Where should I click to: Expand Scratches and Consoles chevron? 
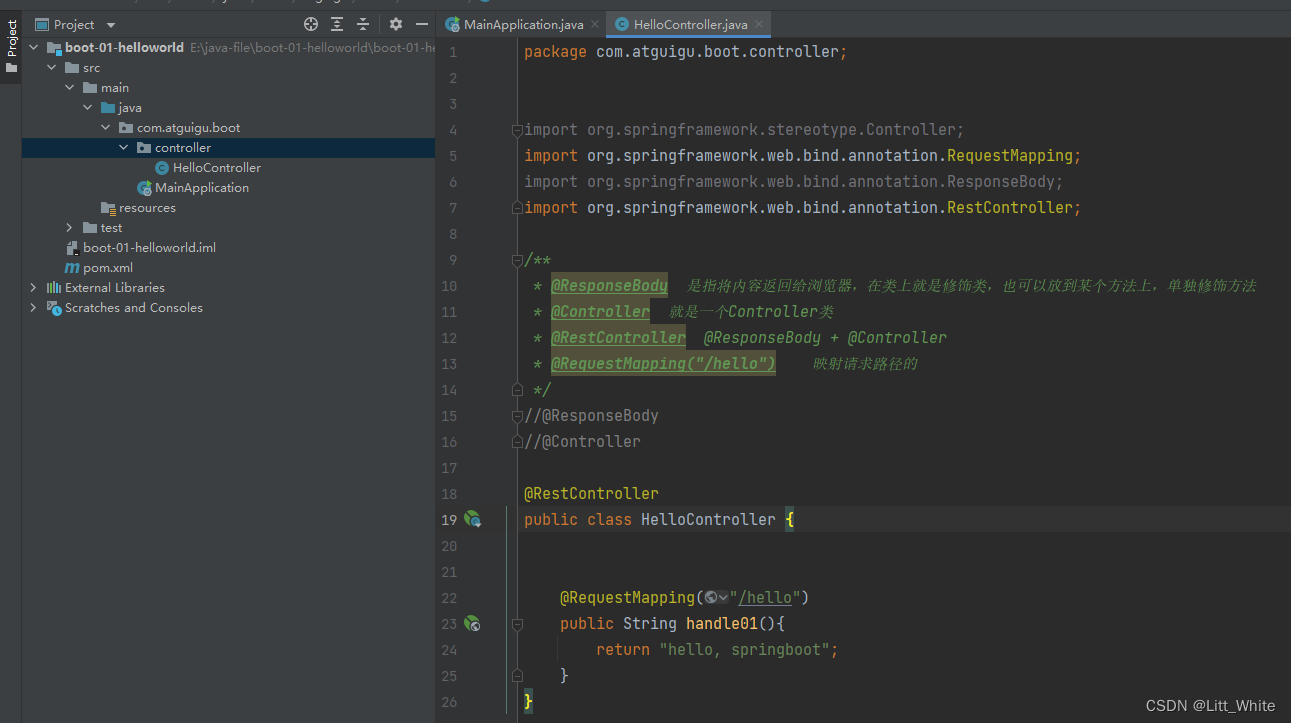[x=34, y=307]
